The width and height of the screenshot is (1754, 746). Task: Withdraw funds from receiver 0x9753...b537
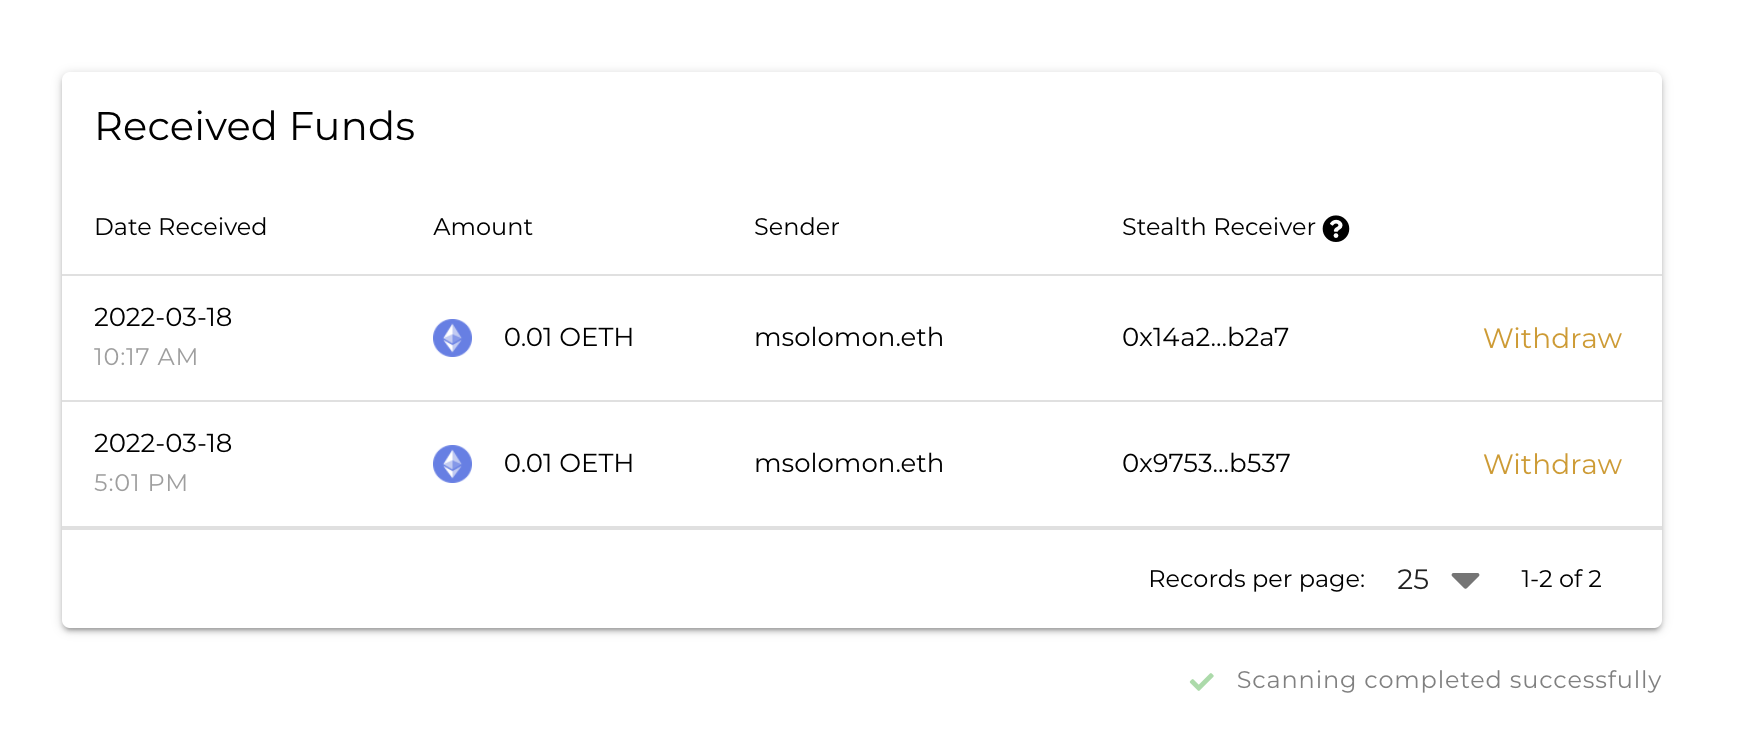pyautogui.click(x=1552, y=464)
